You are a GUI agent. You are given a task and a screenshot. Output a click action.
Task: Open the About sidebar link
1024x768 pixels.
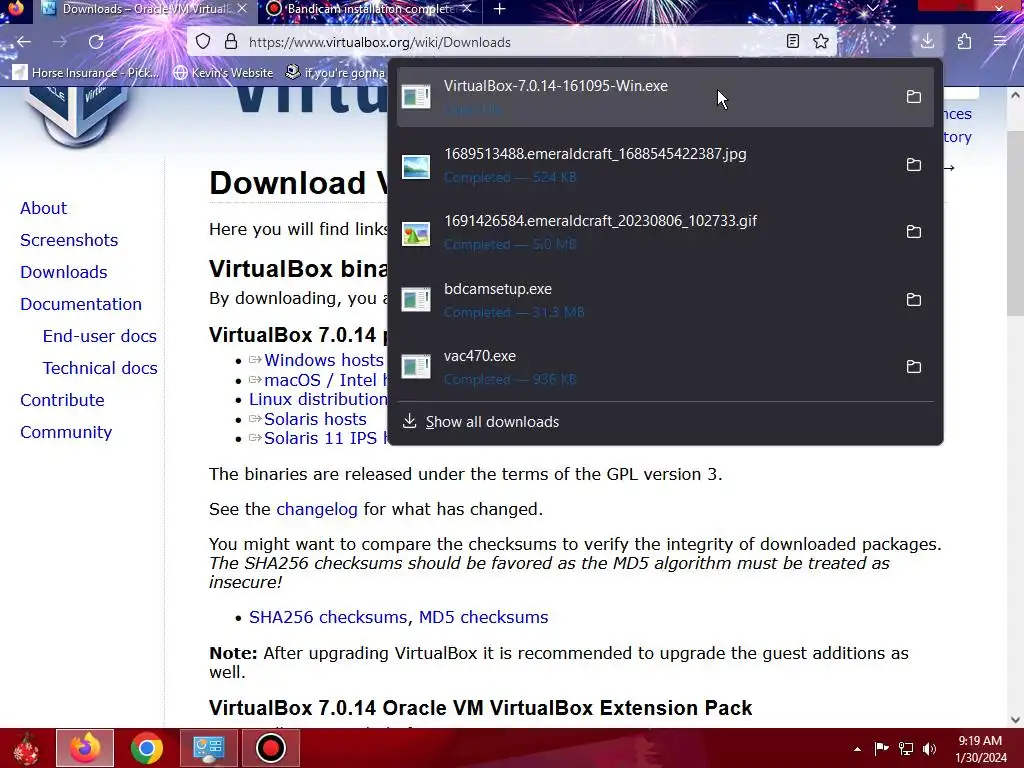[x=43, y=208]
